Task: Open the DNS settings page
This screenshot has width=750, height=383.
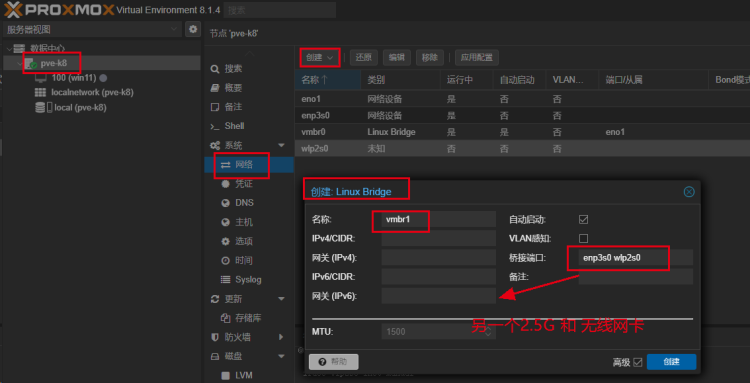Action: [x=244, y=203]
